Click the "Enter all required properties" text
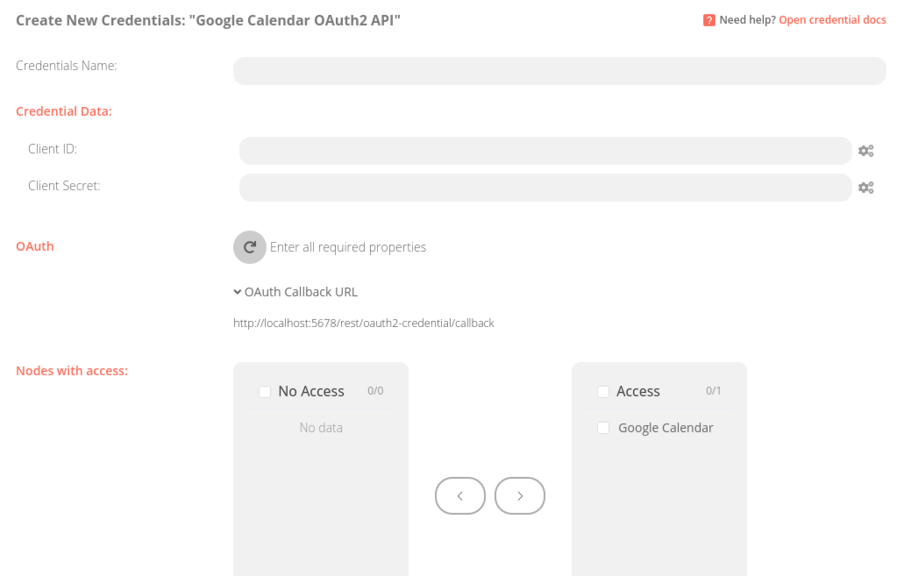The width and height of the screenshot is (904, 576). (x=348, y=247)
